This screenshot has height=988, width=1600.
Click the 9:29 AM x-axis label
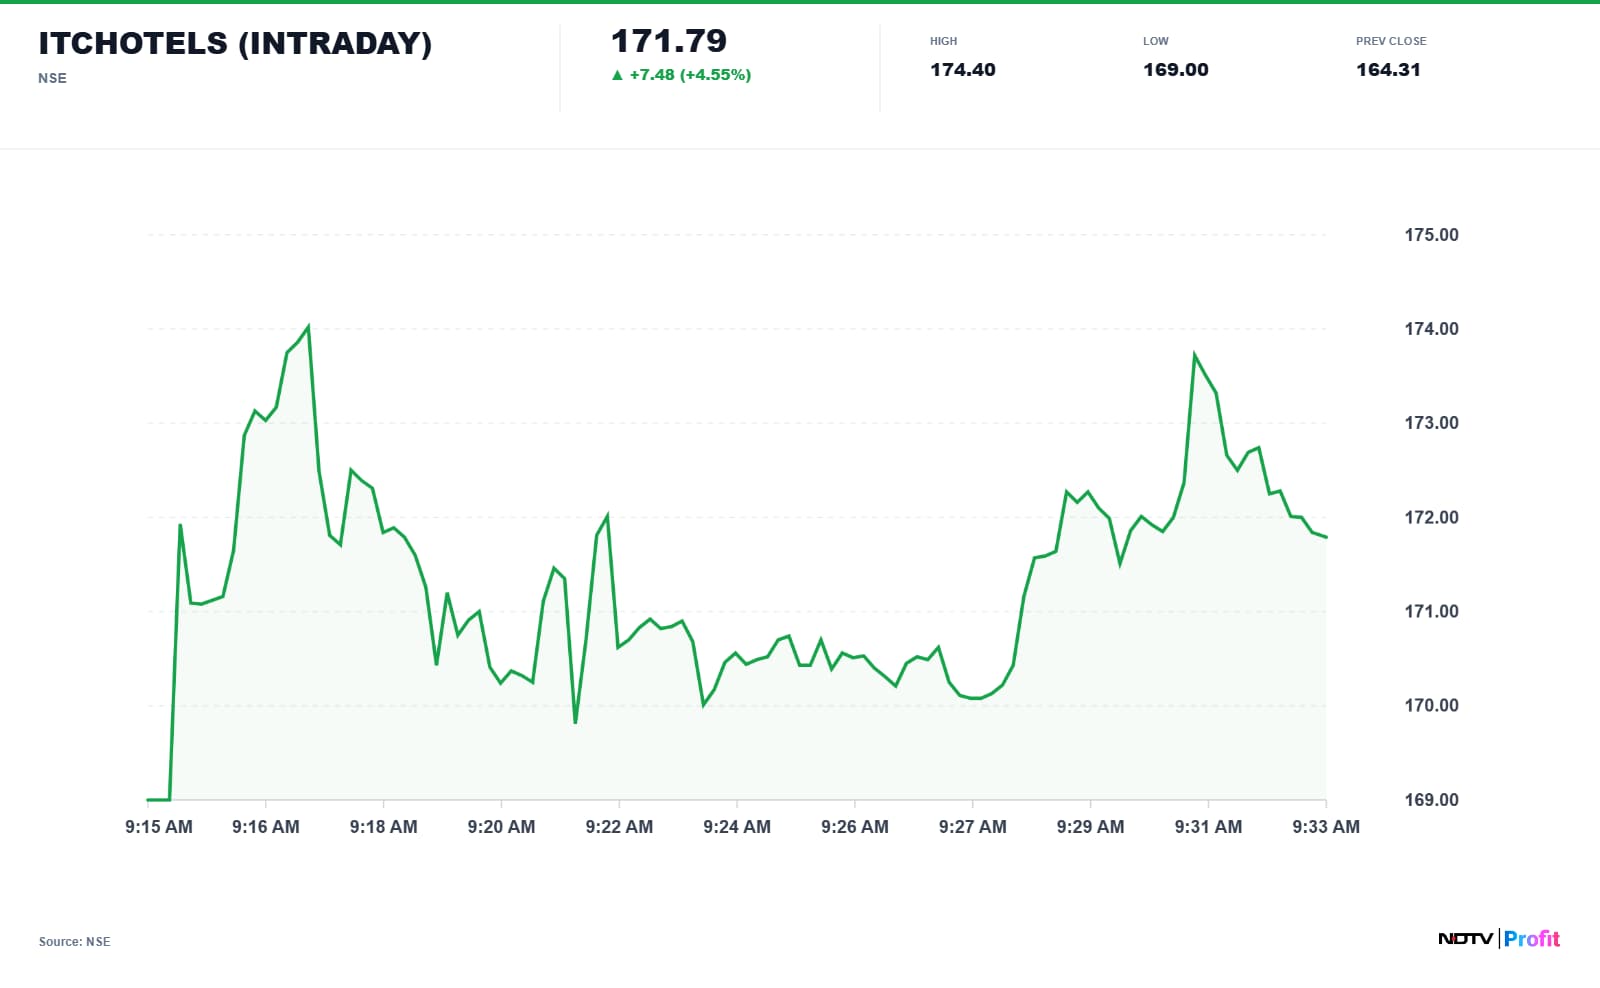[x=1090, y=827]
